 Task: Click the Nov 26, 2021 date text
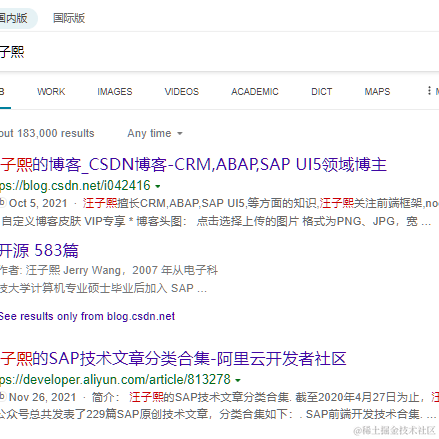(x=42, y=397)
